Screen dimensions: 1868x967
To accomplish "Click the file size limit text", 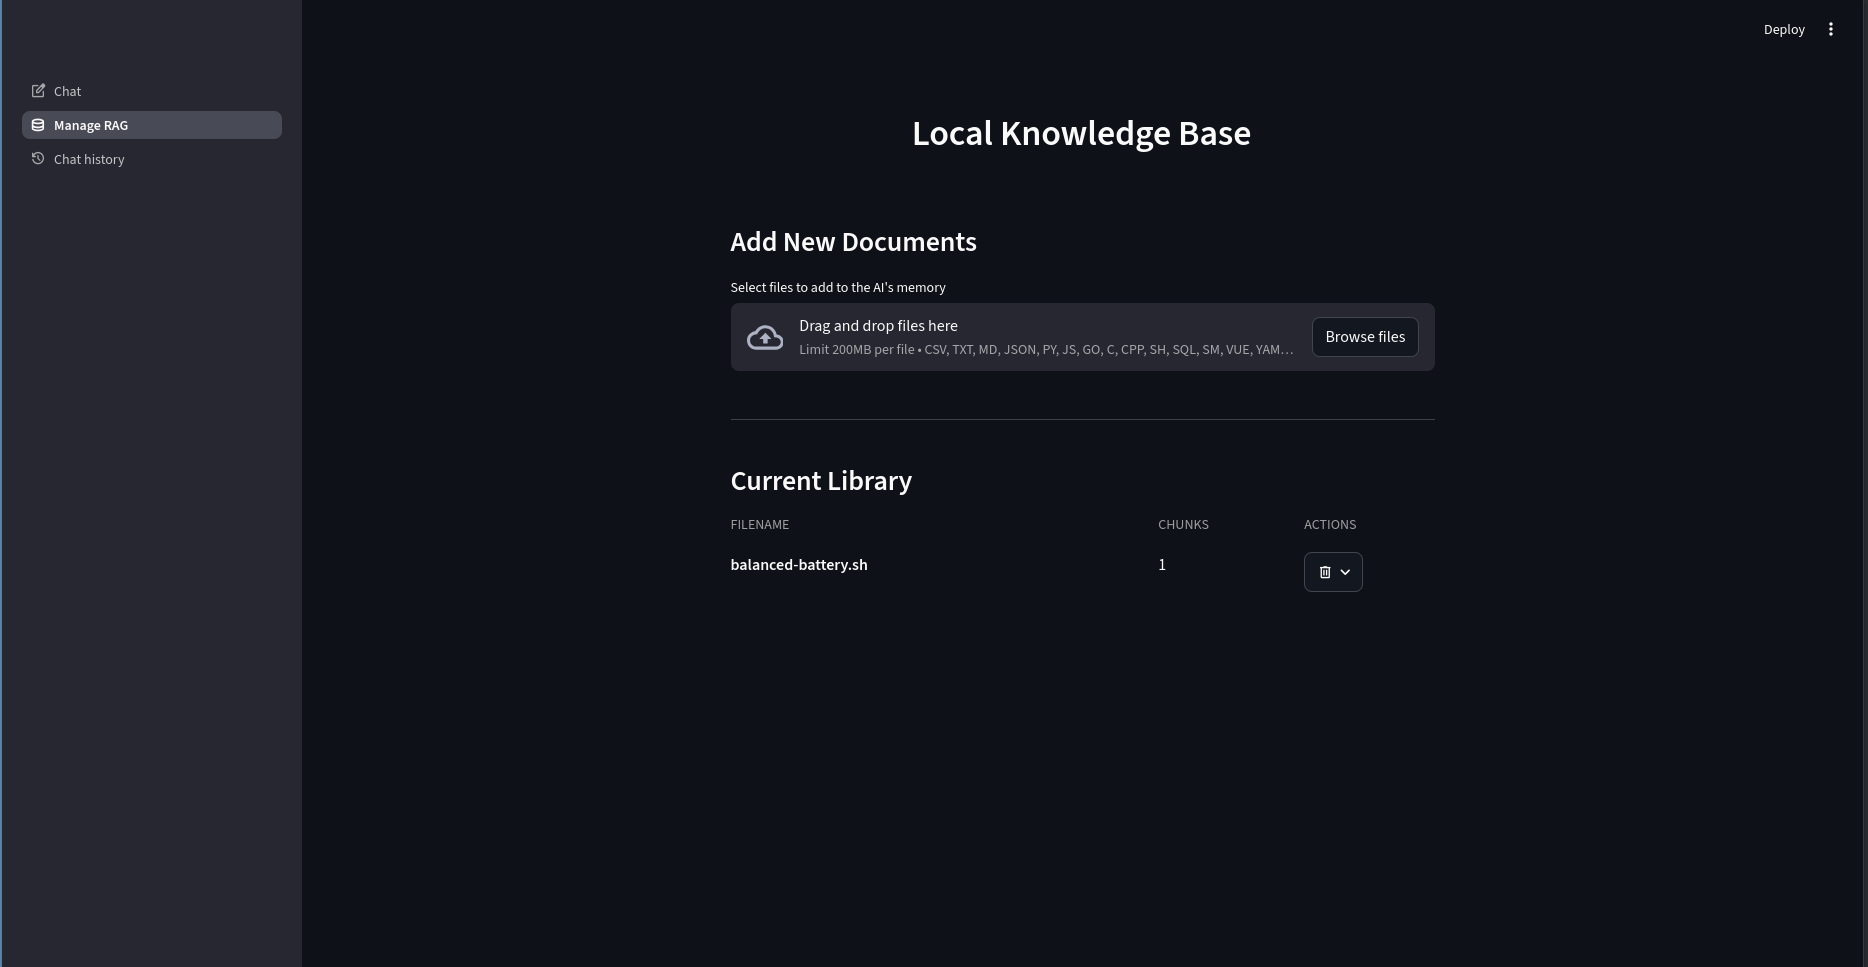I will 1045,350.
